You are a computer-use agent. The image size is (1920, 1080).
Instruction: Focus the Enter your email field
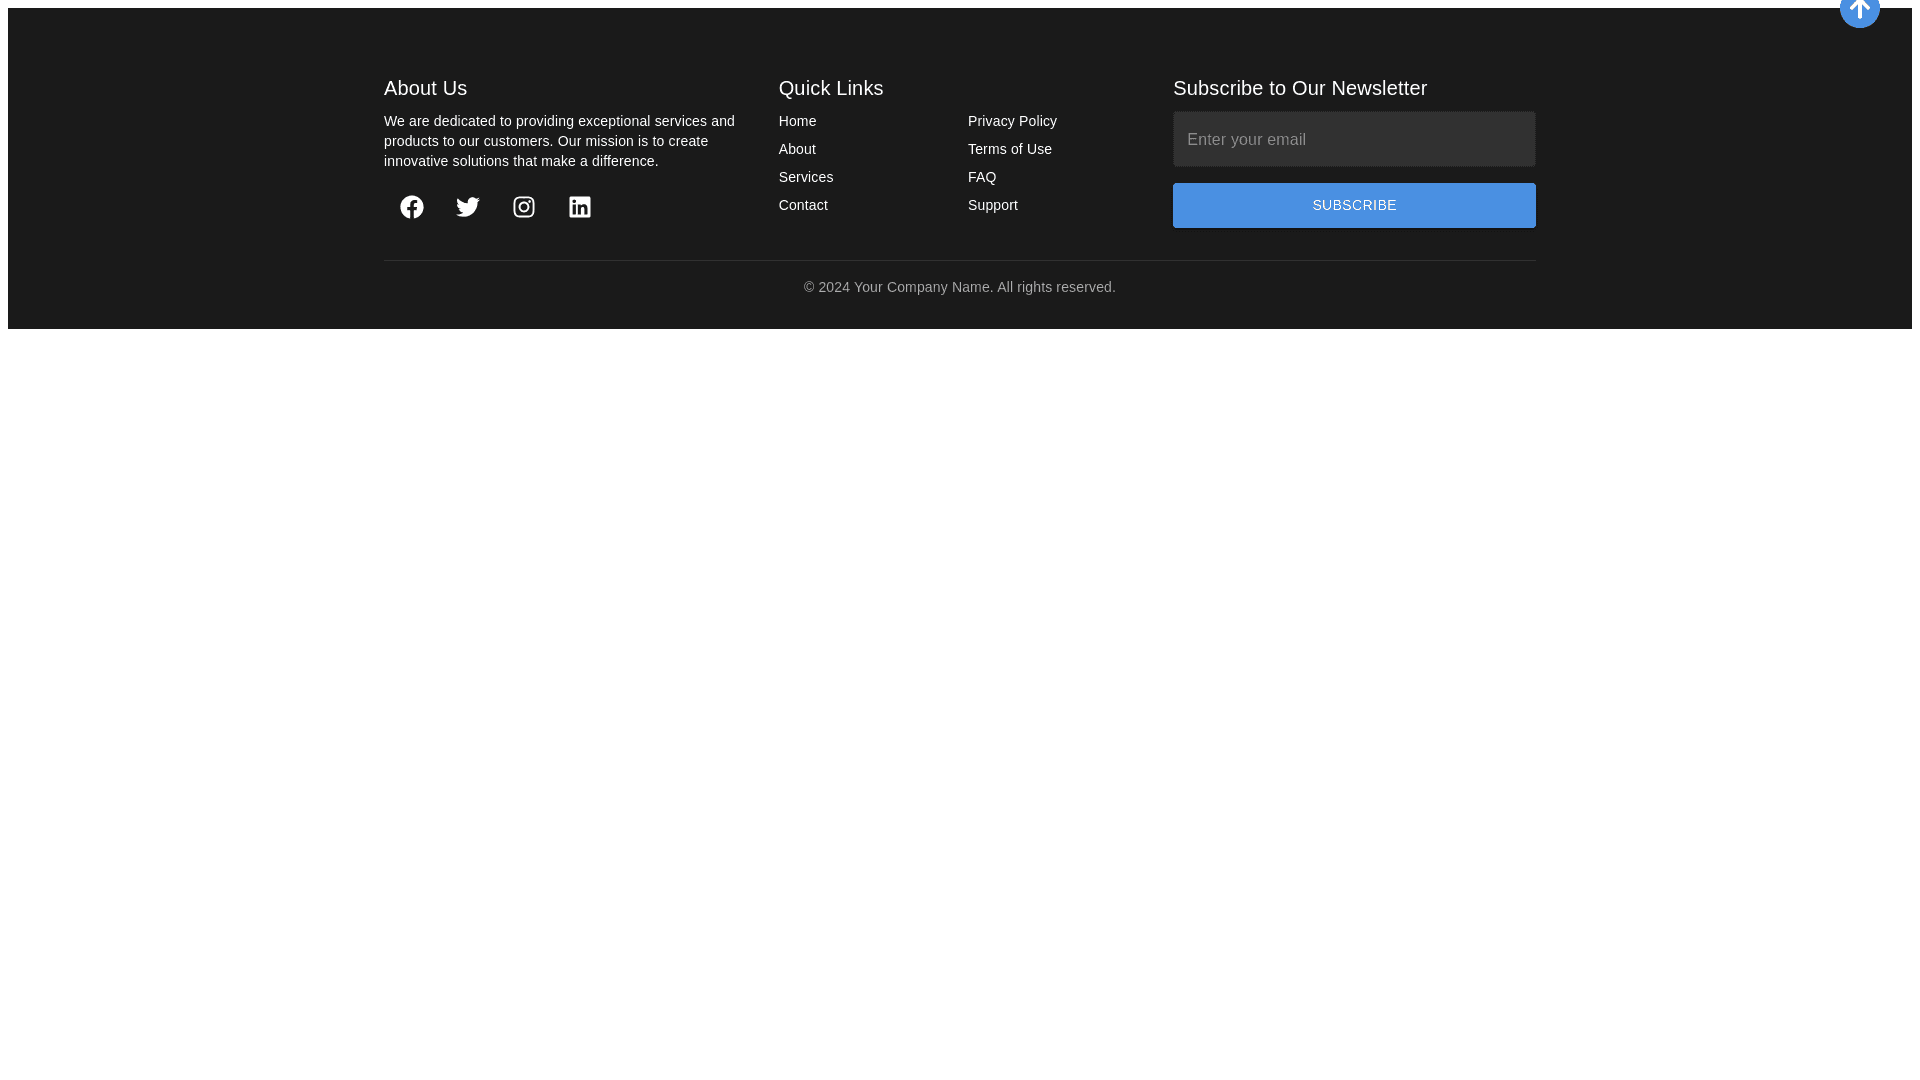[1353, 139]
